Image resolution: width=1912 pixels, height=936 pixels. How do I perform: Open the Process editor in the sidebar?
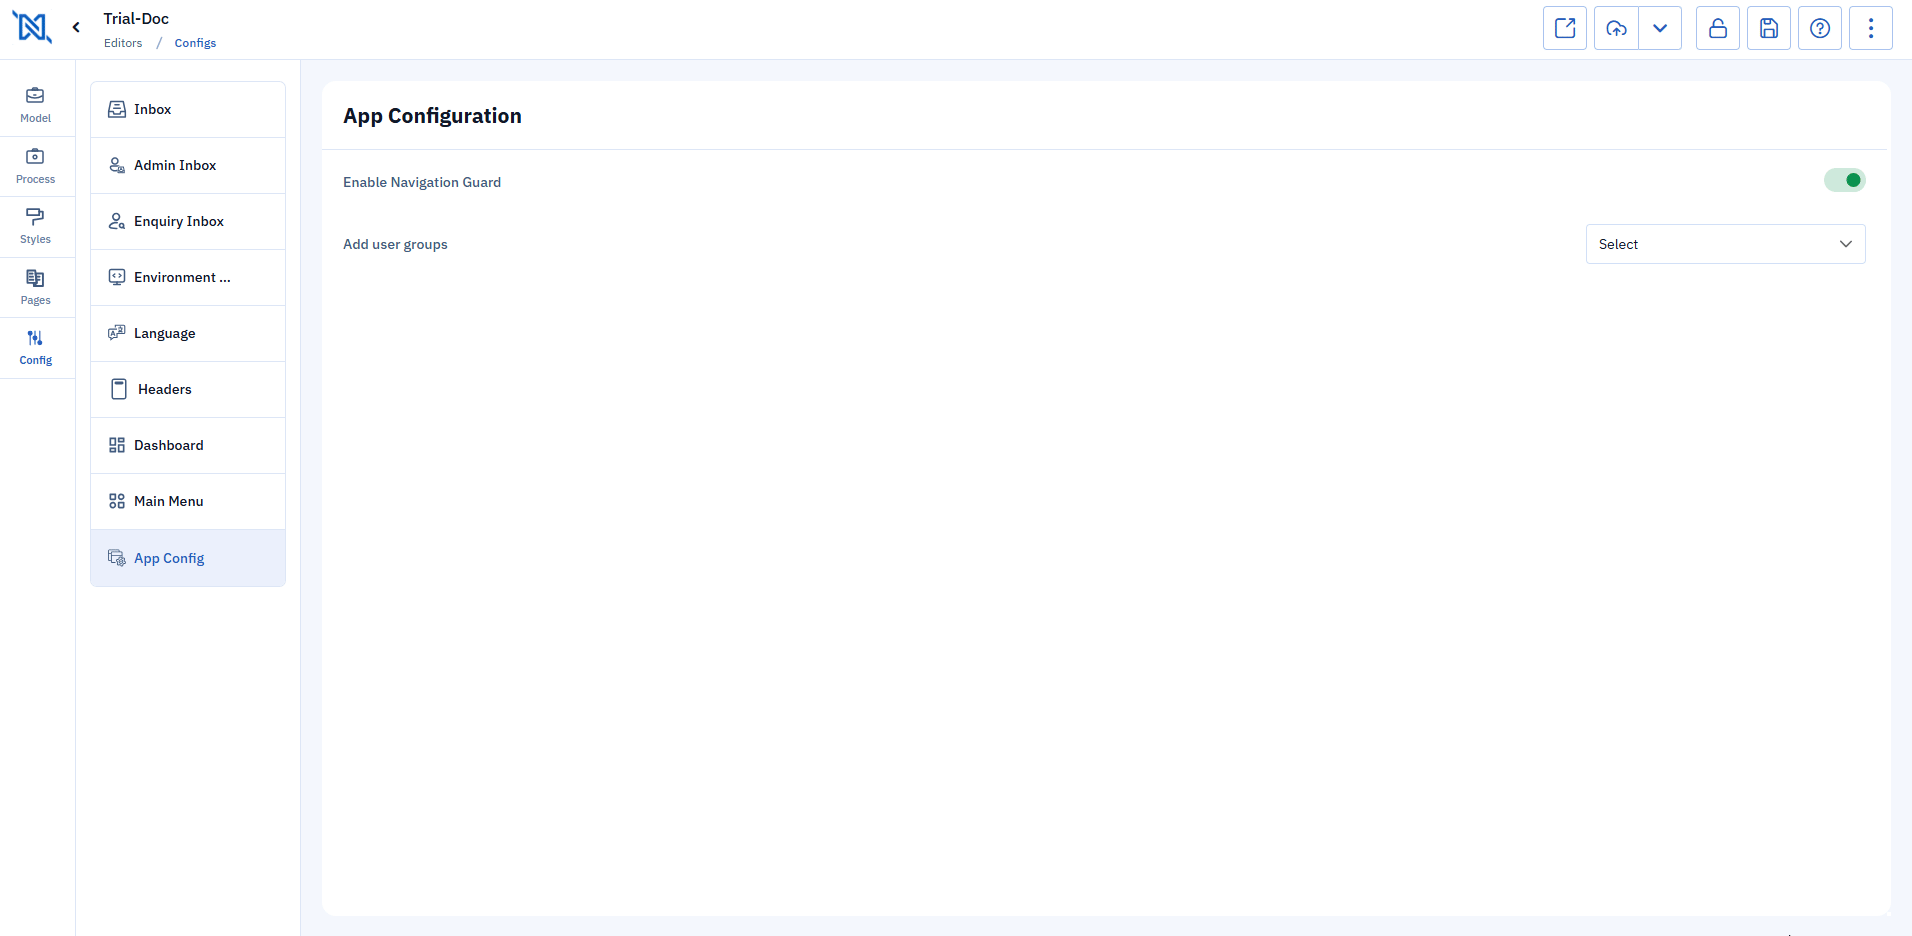(x=36, y=166)
